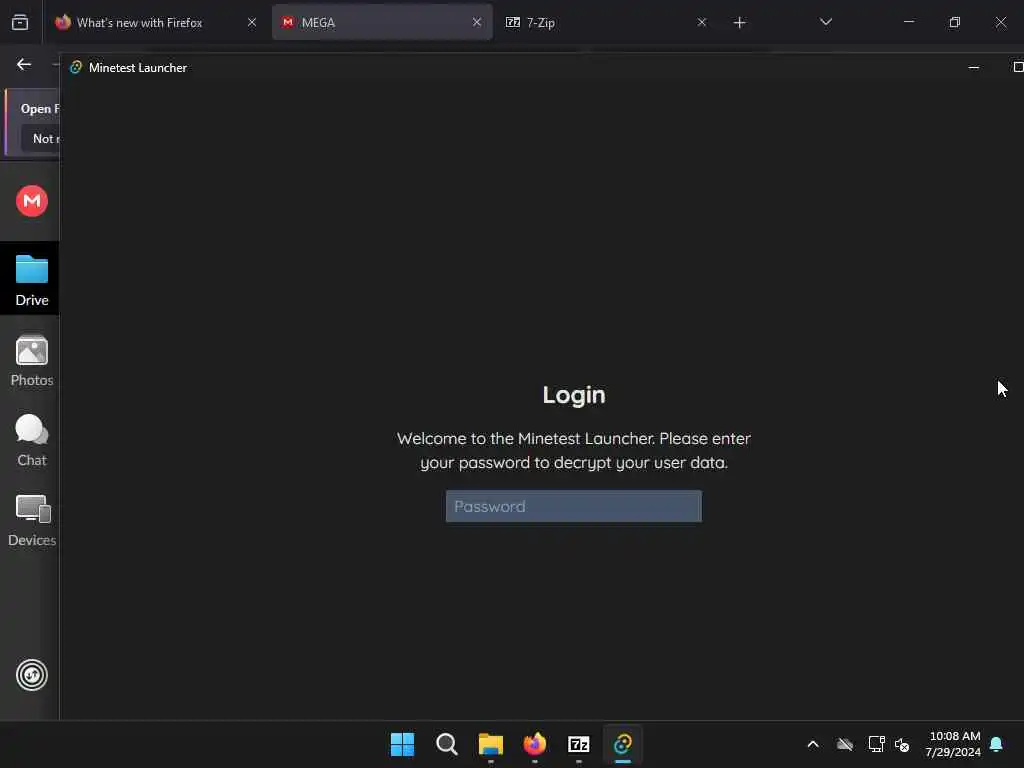Switch to the MEGA browser tab

point(382,22)
